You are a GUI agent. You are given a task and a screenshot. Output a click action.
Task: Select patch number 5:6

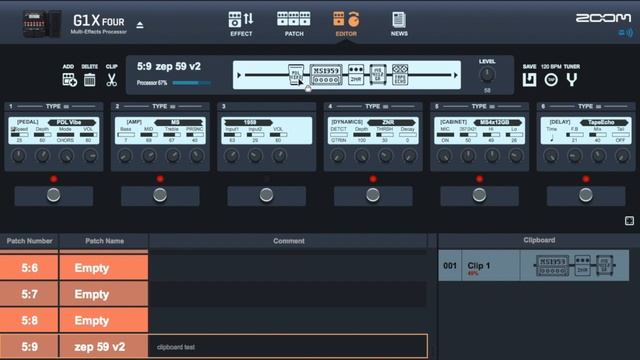29,268
